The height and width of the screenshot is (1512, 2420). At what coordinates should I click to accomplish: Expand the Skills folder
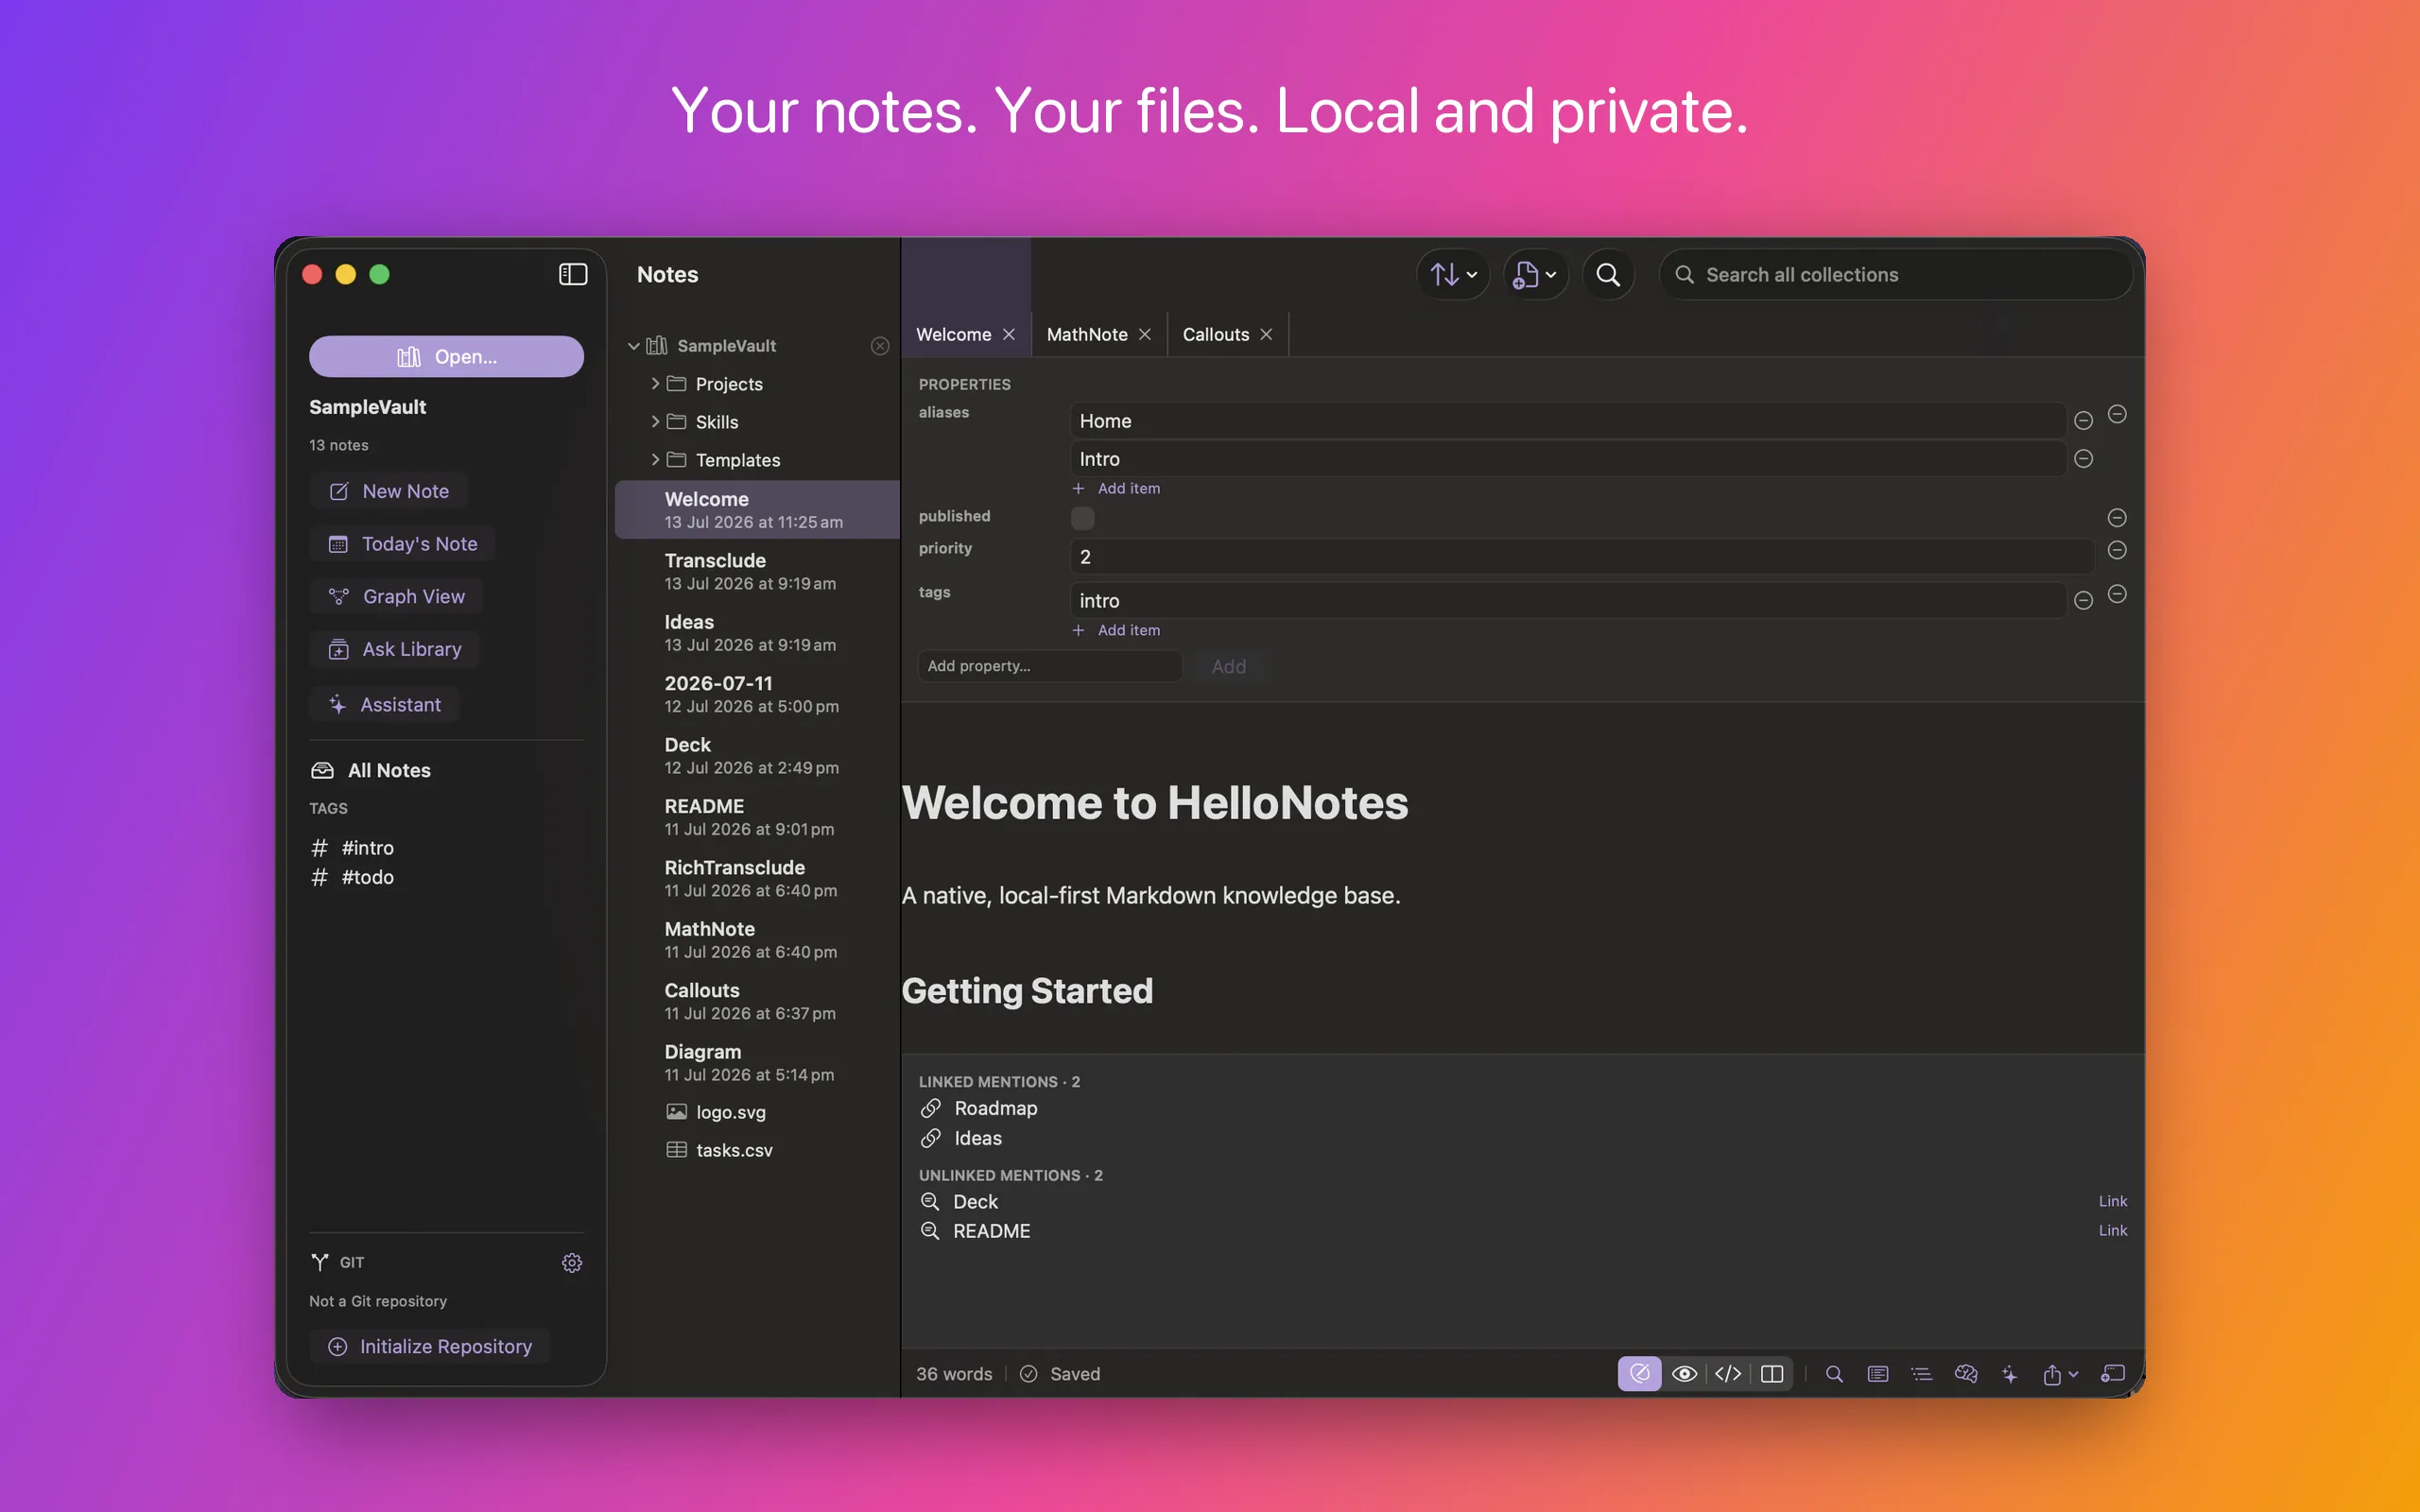click(655, 422)
